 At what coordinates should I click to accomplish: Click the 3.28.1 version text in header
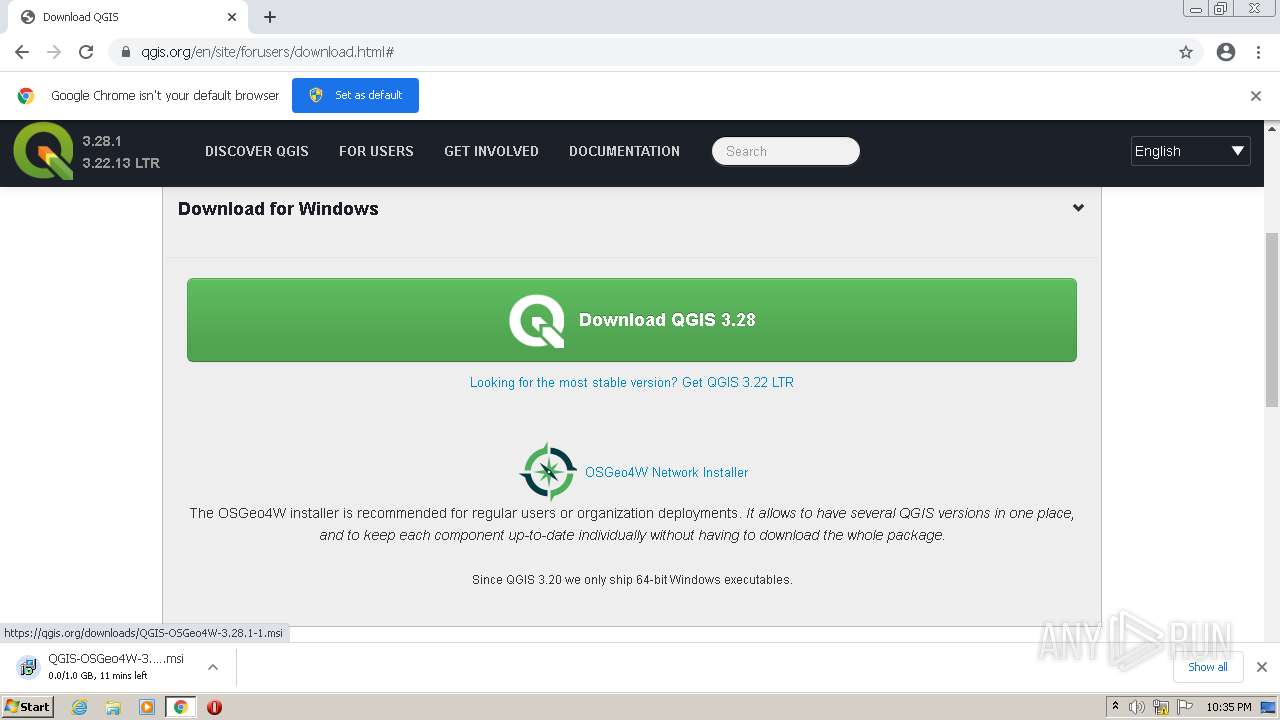[102, 141]
